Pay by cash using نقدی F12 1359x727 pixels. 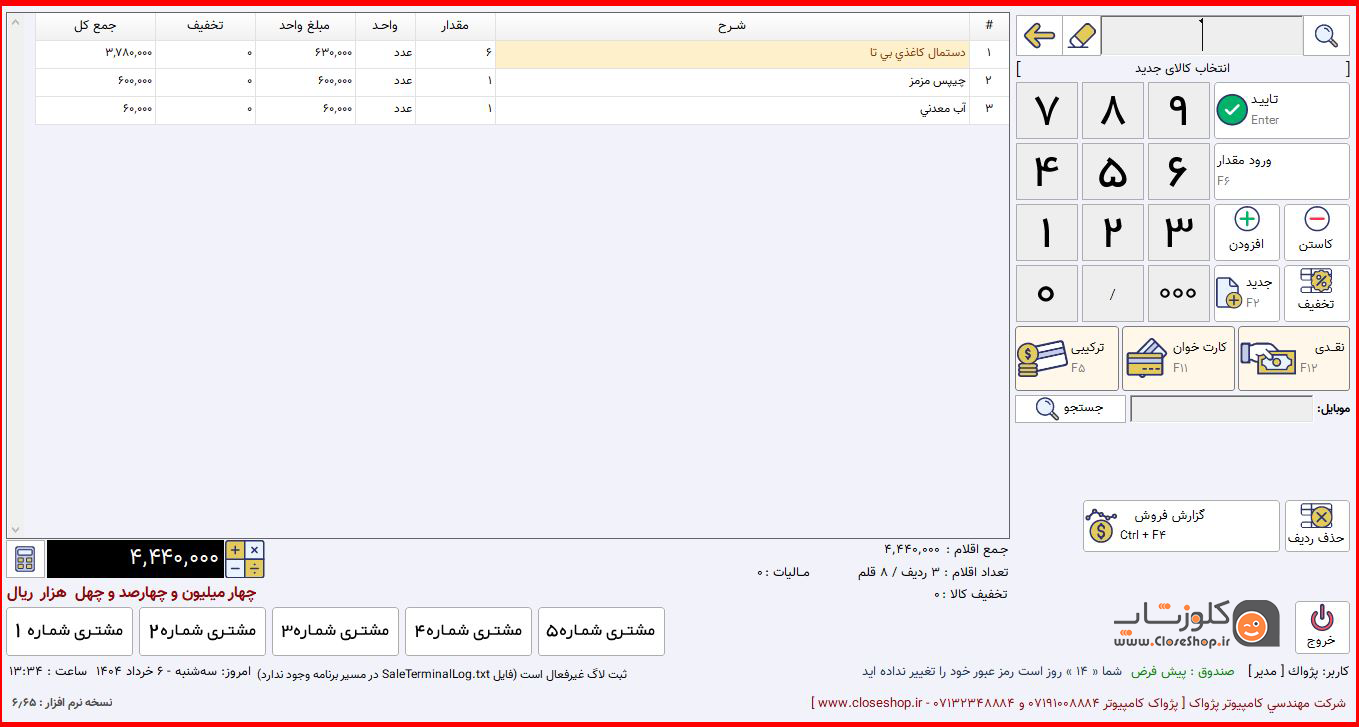(x=1294, y=358)
